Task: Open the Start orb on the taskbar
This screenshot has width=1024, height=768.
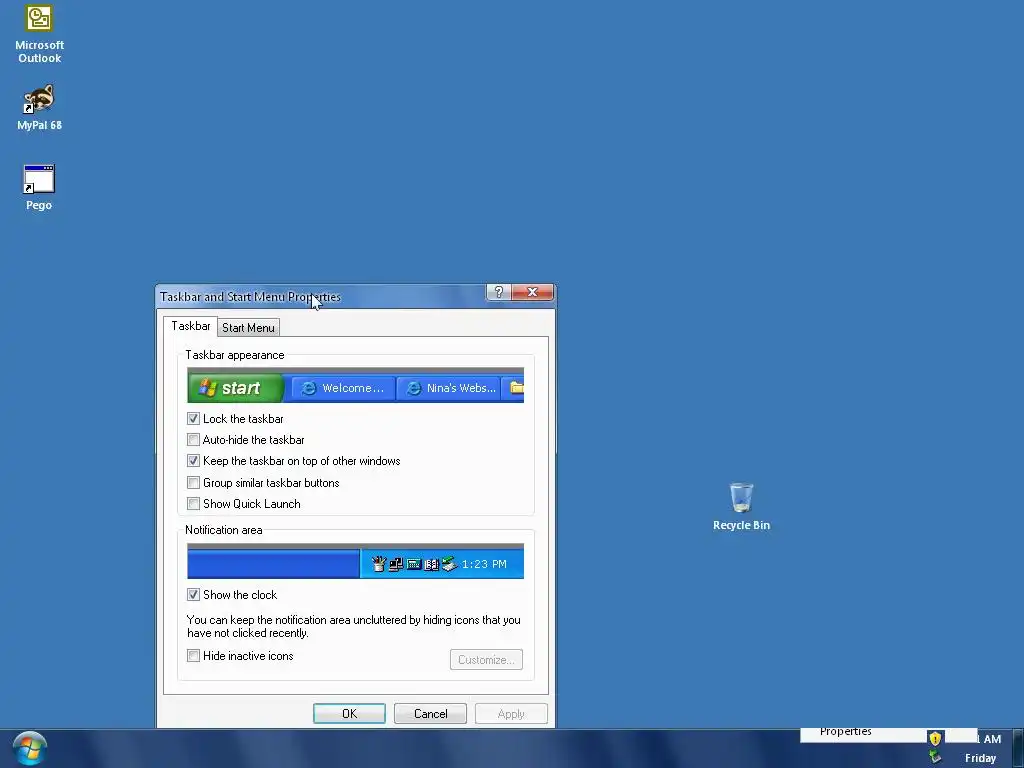Action: coord(29,748)
